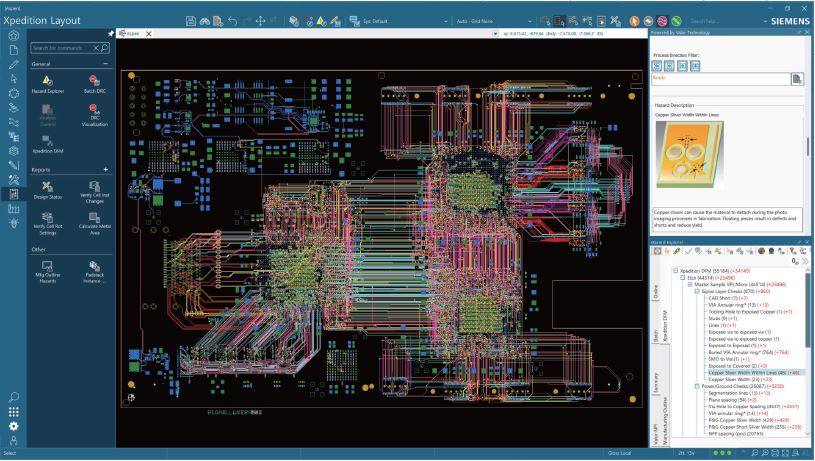815x461 pixels.
Task: Expand the Reports section plus
Action: (106, 169)
